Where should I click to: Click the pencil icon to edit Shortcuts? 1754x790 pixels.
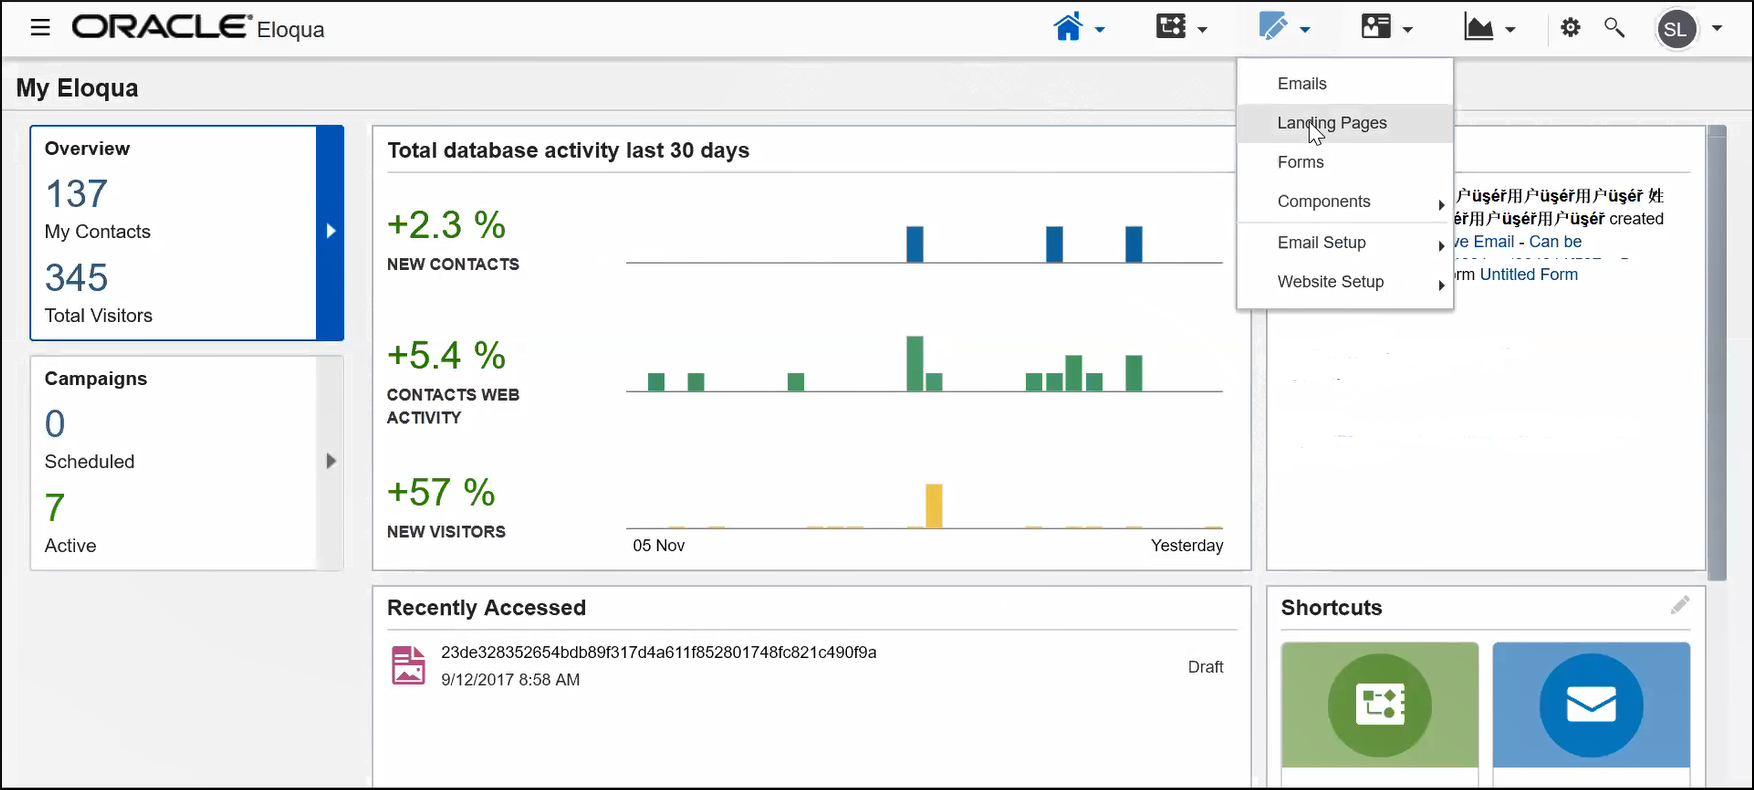(1680, 605)
